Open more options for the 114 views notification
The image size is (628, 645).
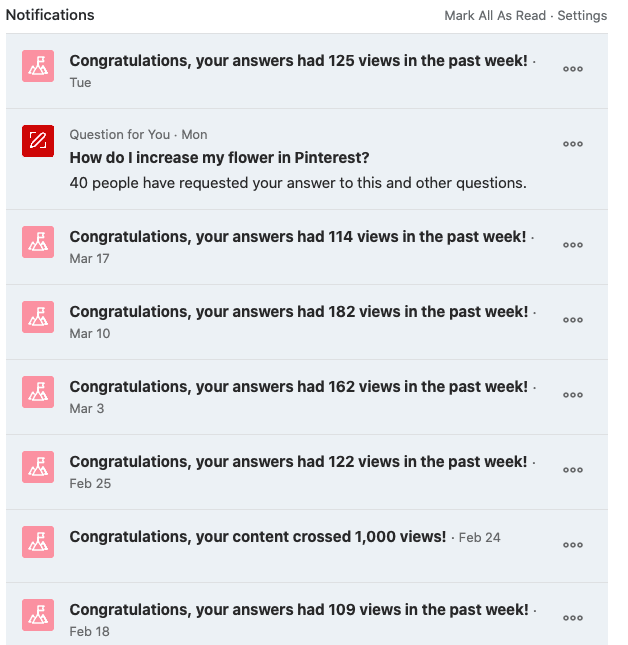573,245
